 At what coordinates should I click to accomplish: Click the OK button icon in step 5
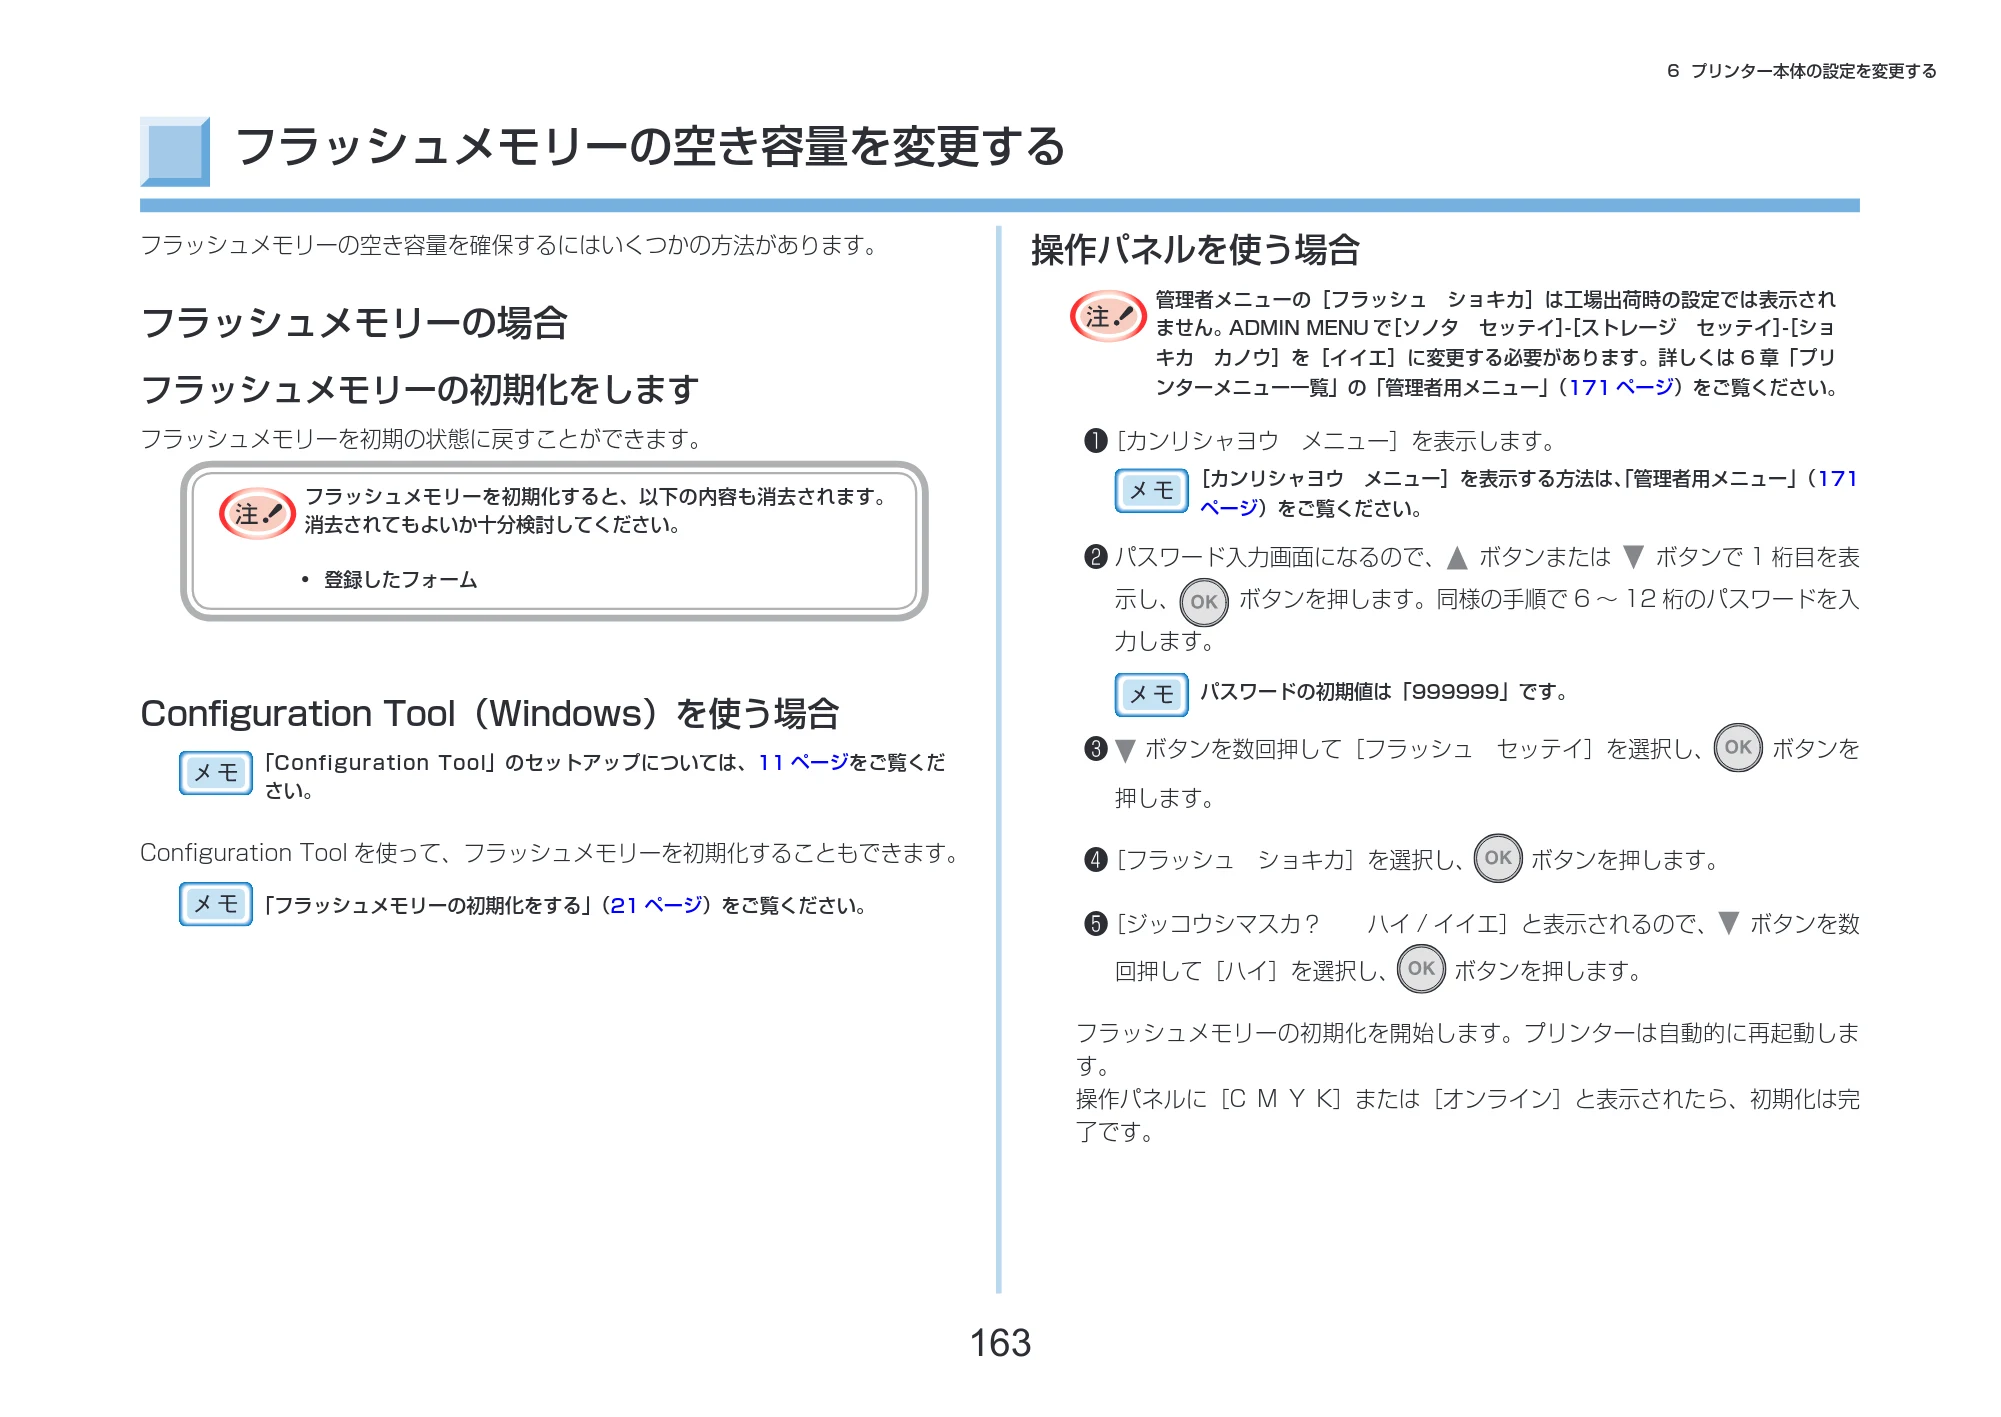pyautogui.click(x=1421, y=968)
